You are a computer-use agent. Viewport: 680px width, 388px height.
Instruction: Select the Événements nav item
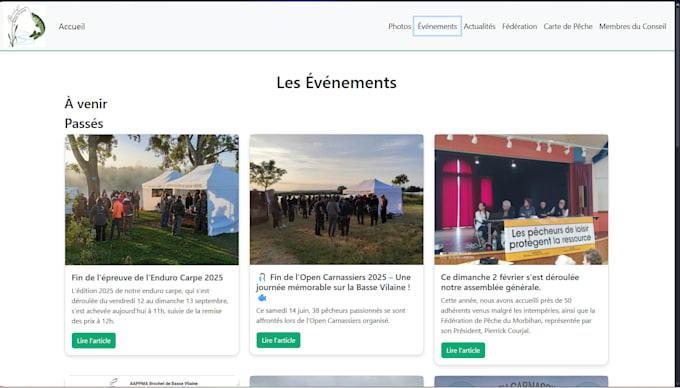[437, 26]
